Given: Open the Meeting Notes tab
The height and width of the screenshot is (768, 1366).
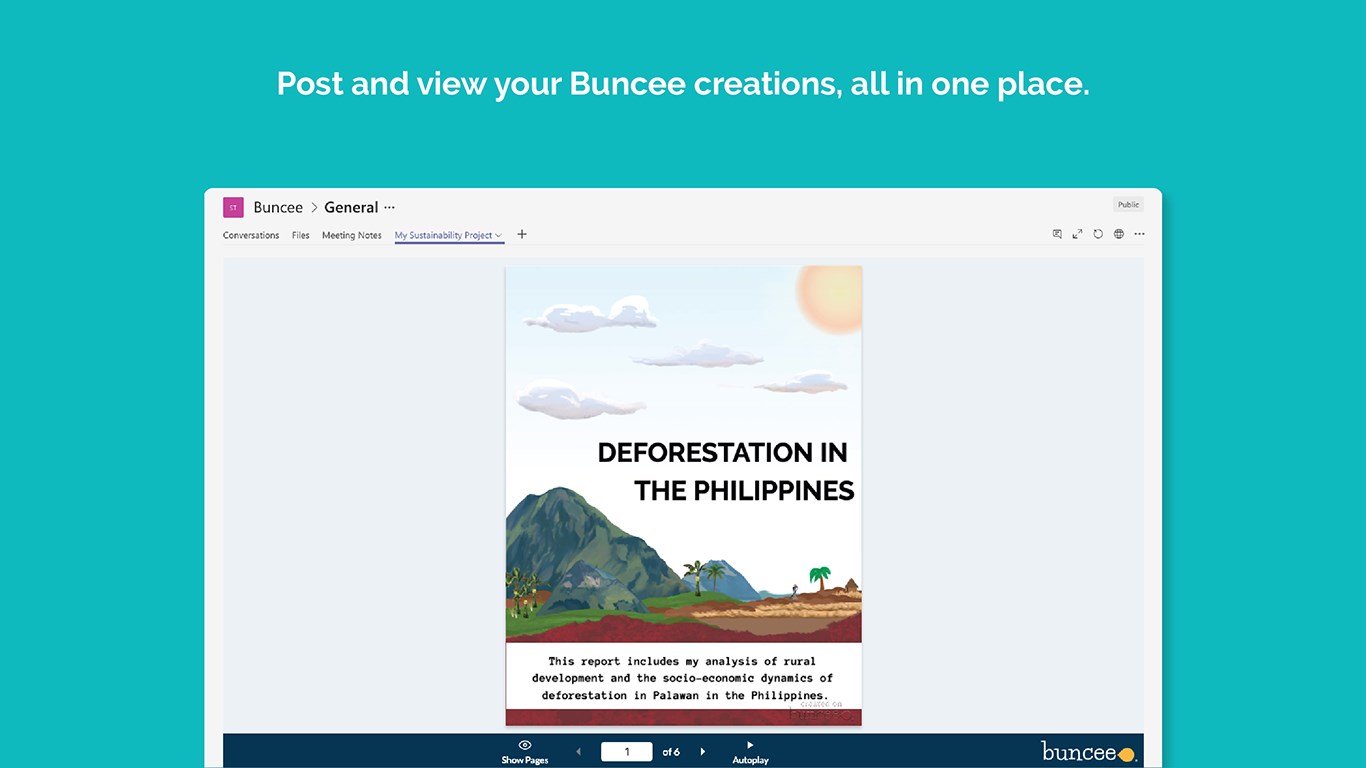Looking at the screenshot, I should [352, 236].
